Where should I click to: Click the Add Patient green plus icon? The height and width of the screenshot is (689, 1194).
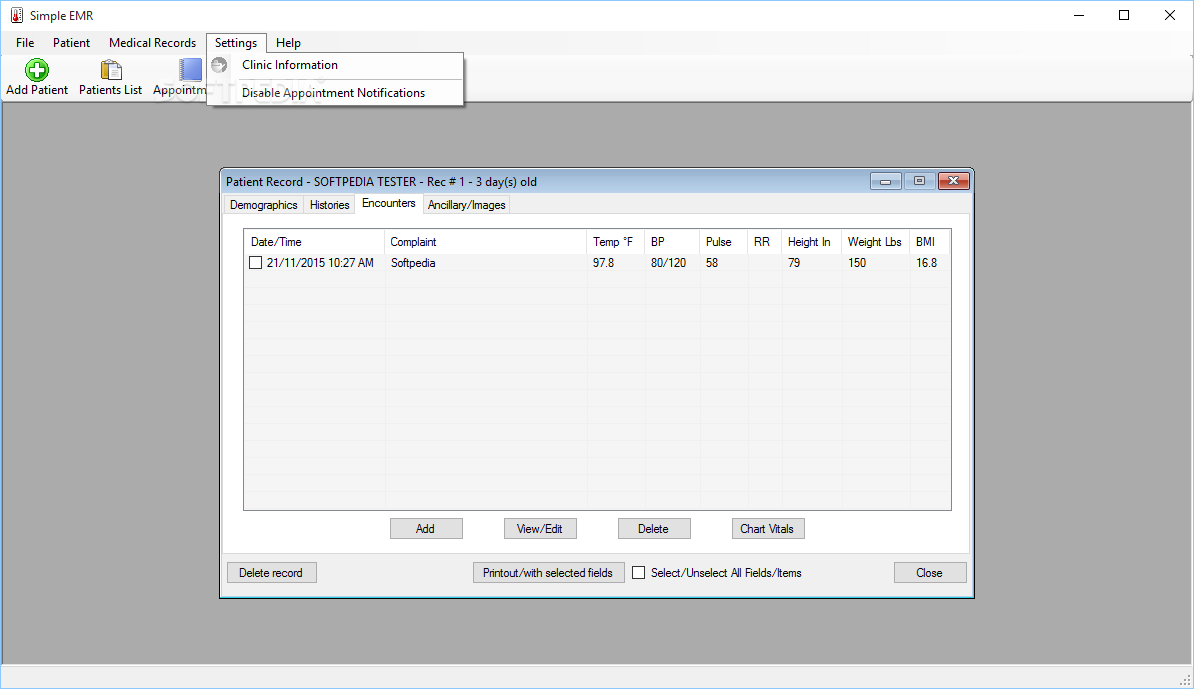point(37,70)
